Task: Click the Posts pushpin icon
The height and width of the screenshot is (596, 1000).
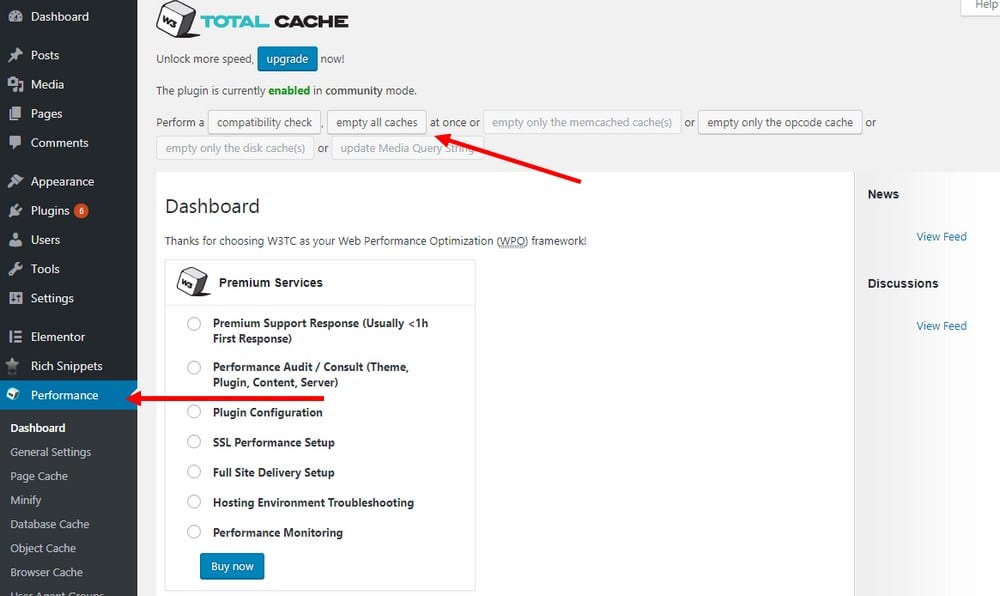Action: pyautogui.click(x=15, y=55)
